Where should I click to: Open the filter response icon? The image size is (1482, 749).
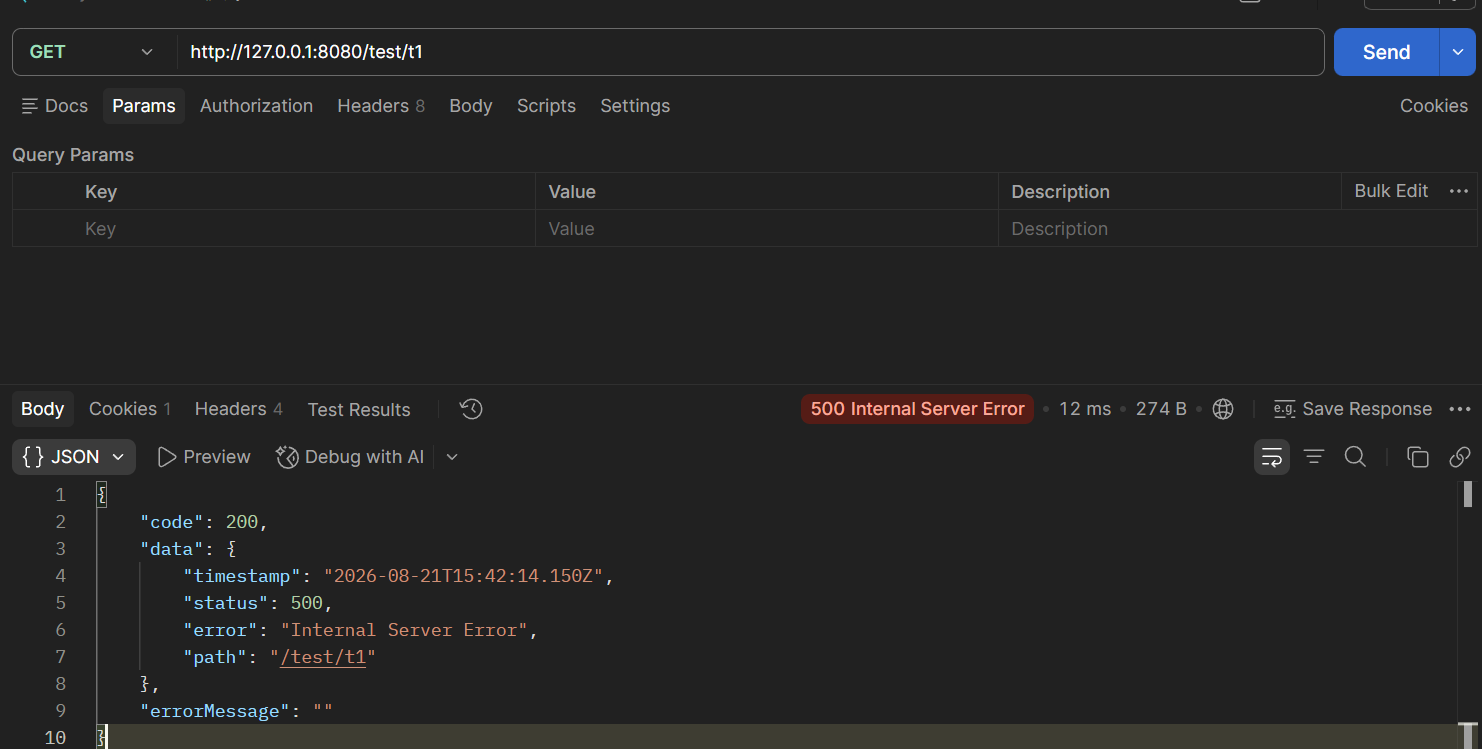tap(1314, 457)
